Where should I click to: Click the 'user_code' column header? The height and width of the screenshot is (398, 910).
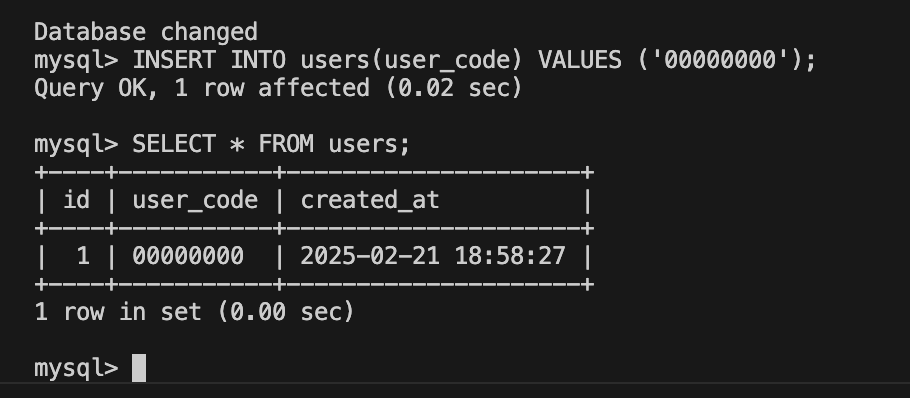[195, 201]
